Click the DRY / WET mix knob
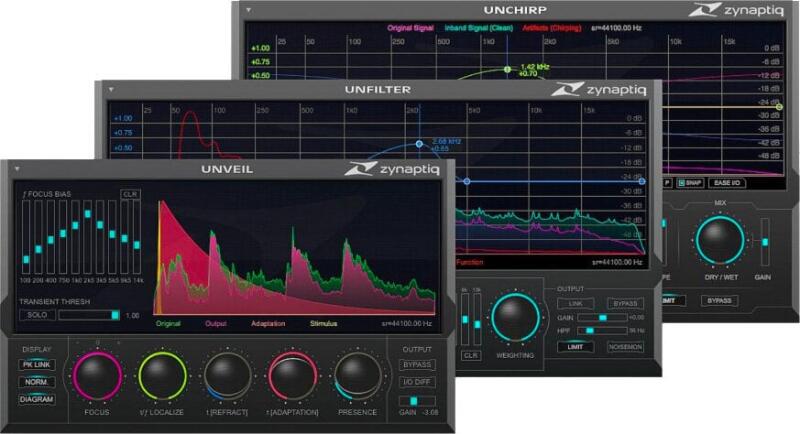800x434 pixels. pyautogui.click(x=720, y=243)
